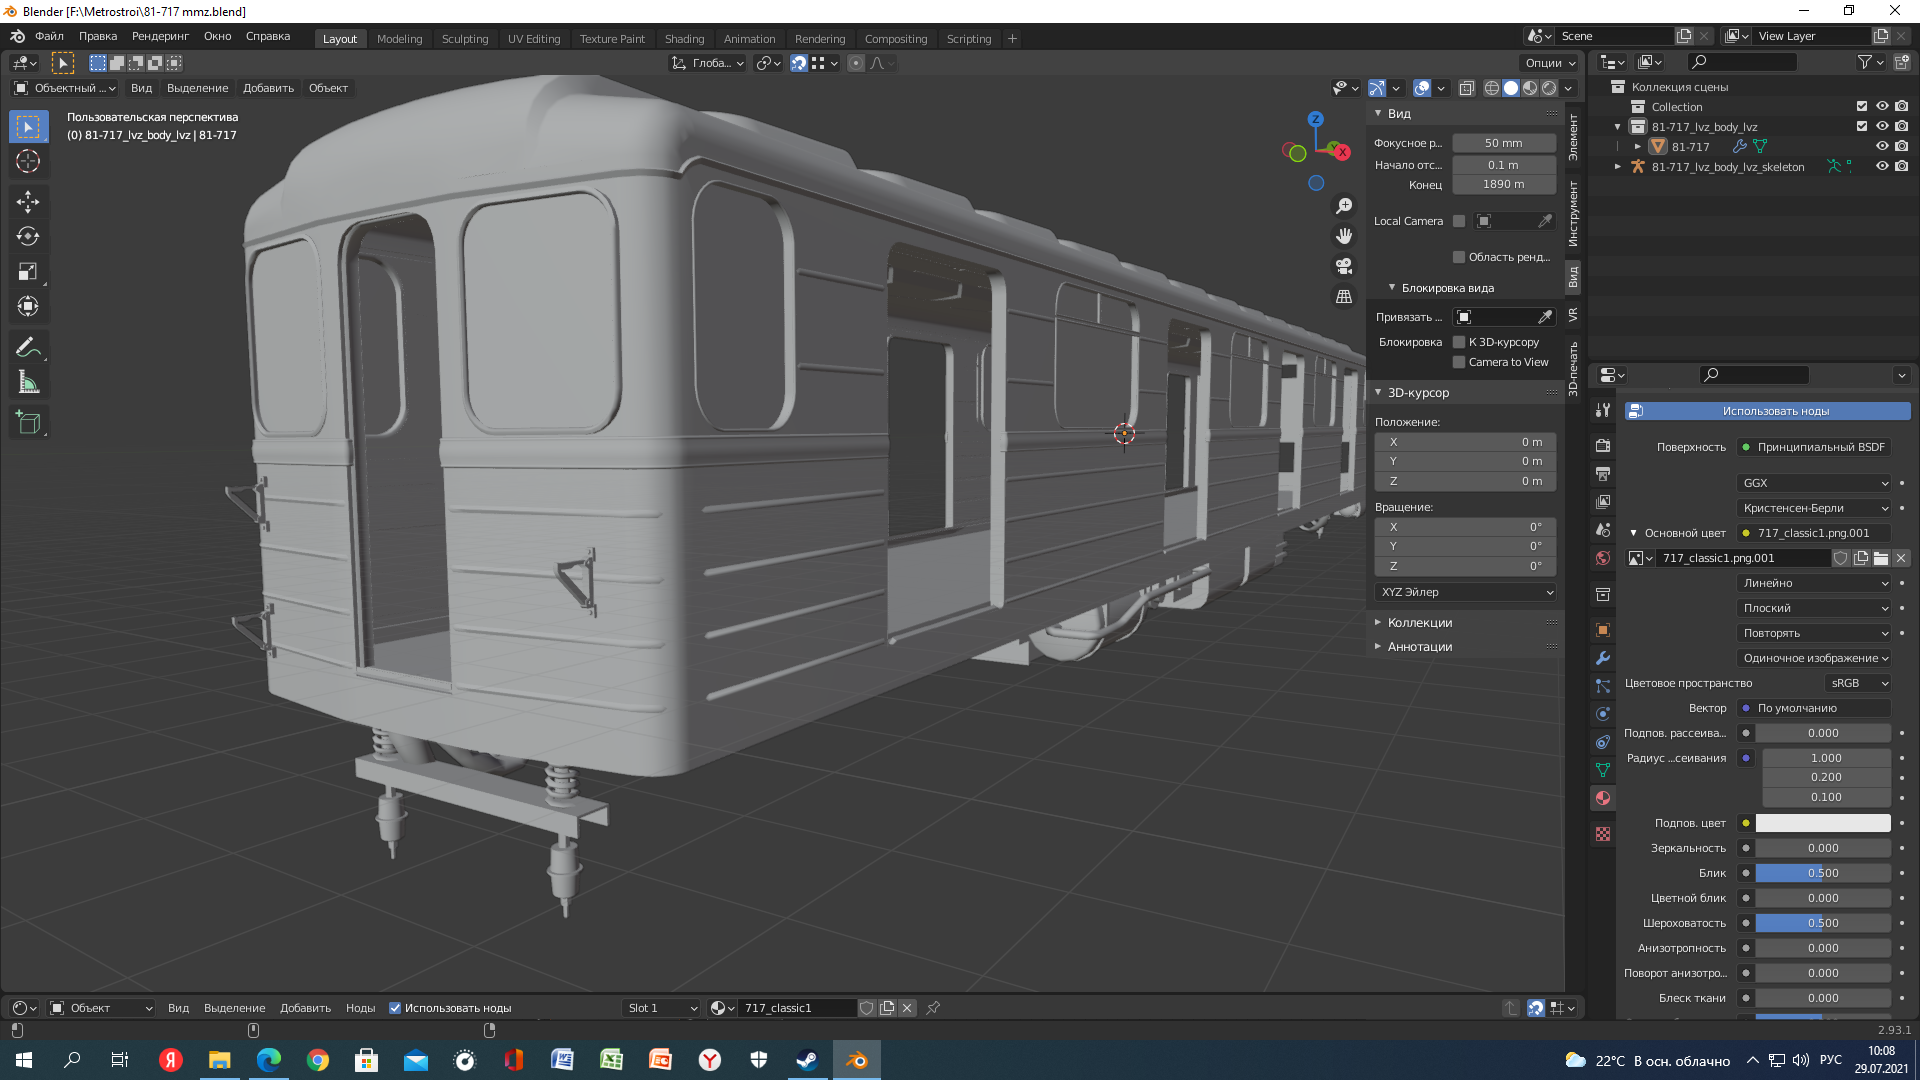Click the Add Cube tool icon
Viewport: 1920px width, 1080px height.
[x=28, y=423]
